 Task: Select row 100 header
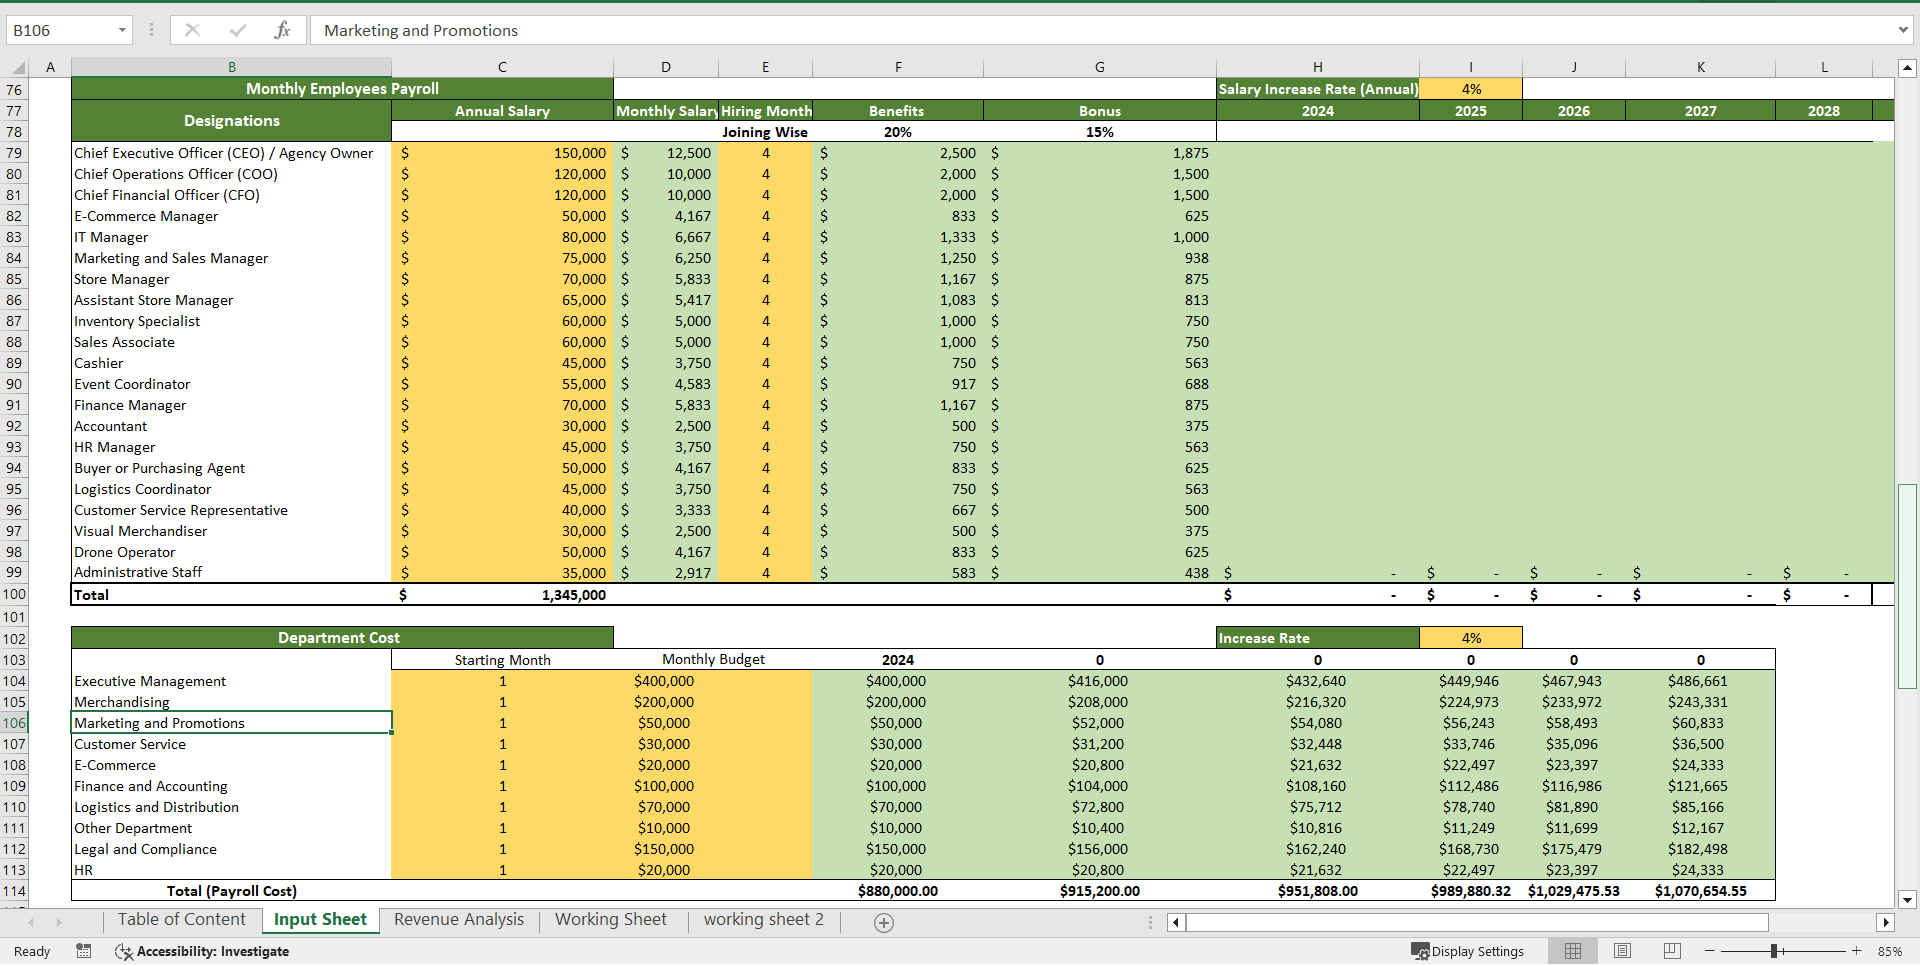14,594
